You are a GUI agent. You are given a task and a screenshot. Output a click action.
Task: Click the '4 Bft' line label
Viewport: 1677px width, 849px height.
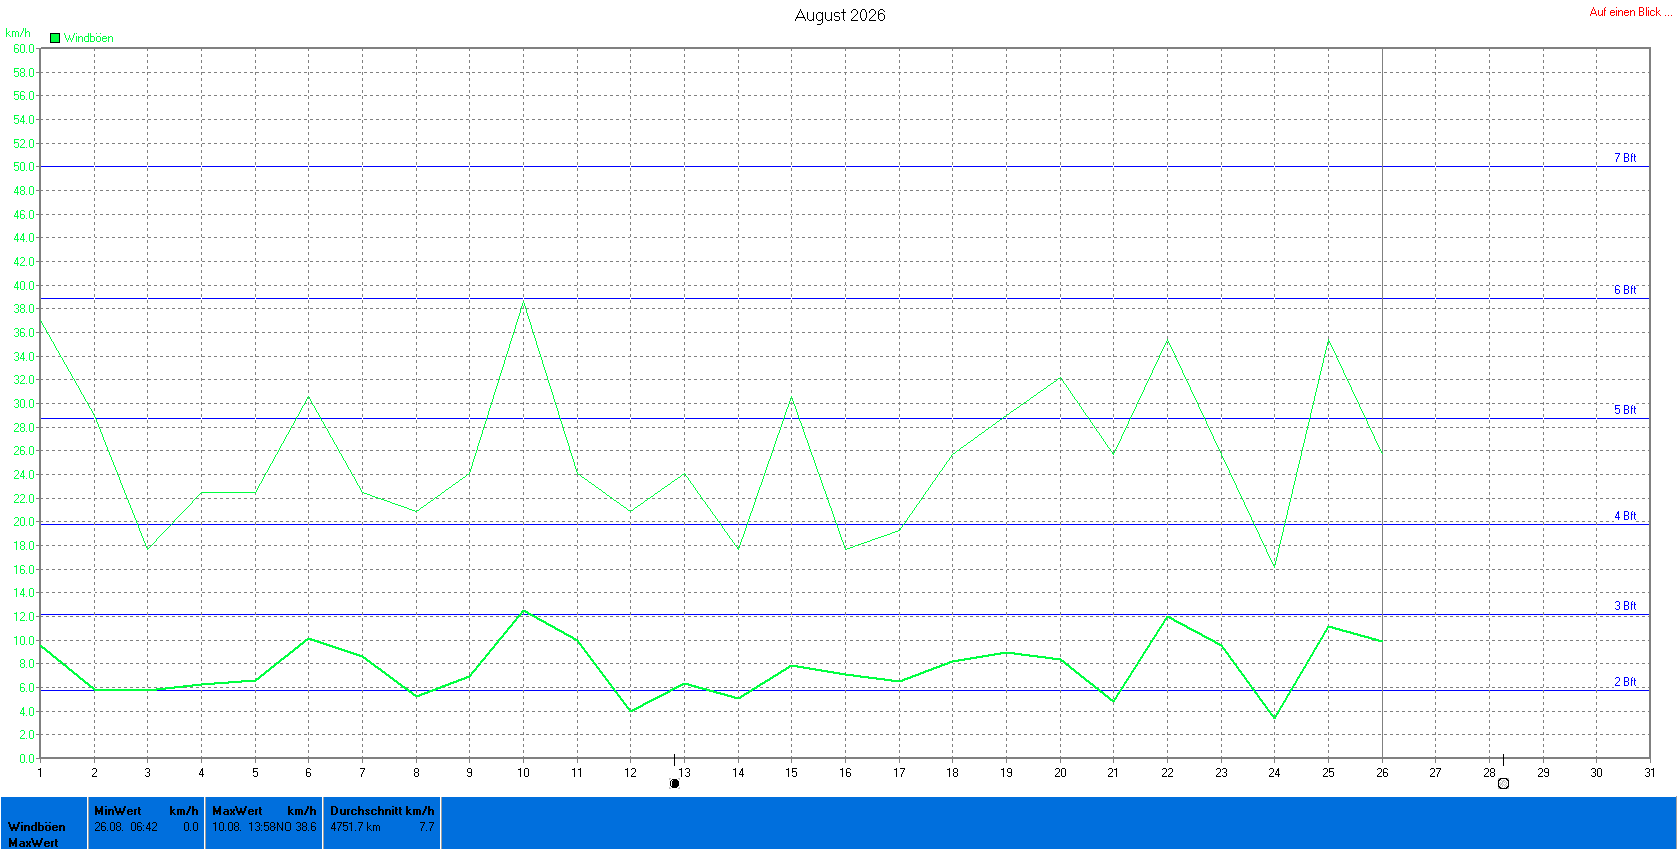pos(1625,516)
